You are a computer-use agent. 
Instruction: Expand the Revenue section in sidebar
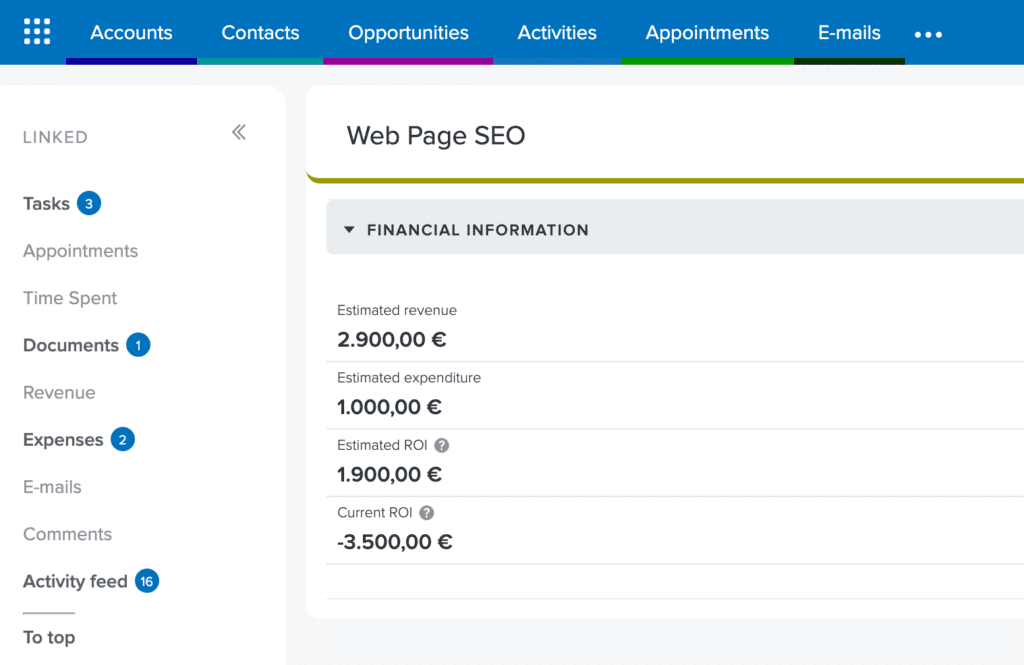(x=59, y=392)
